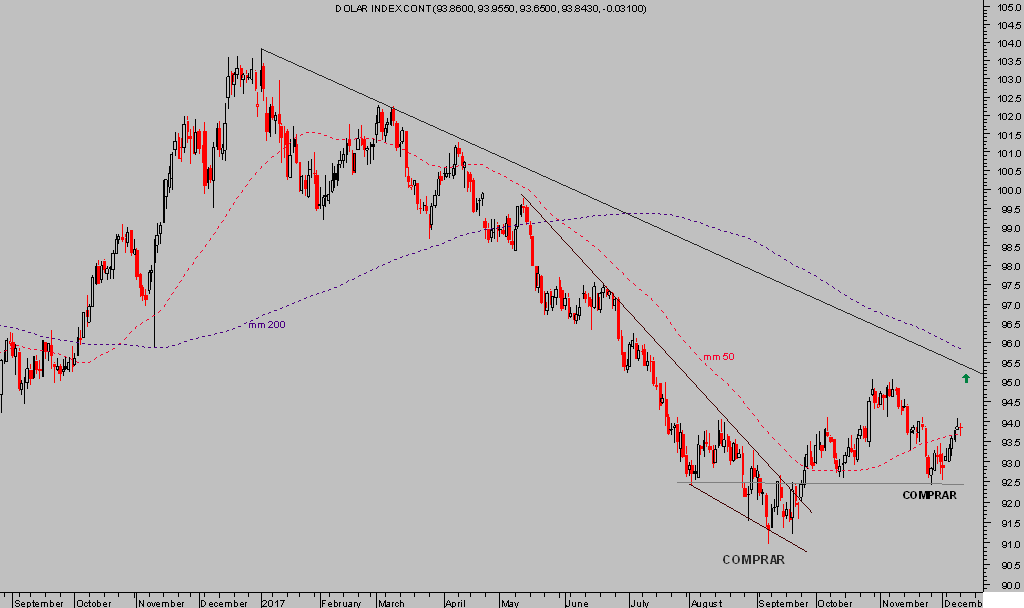Image resolution: width=1024 pixels, height=608 pixels.
Task: Select June on the time axis
Action: (578, 603)
